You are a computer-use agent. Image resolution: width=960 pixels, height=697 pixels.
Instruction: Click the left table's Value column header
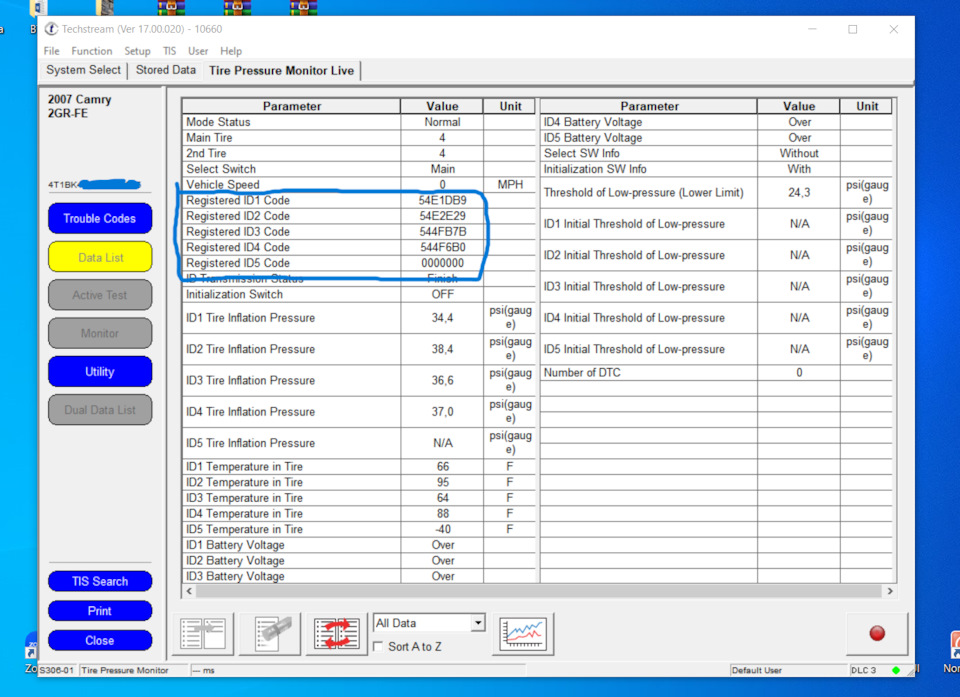tap(442, 106)
